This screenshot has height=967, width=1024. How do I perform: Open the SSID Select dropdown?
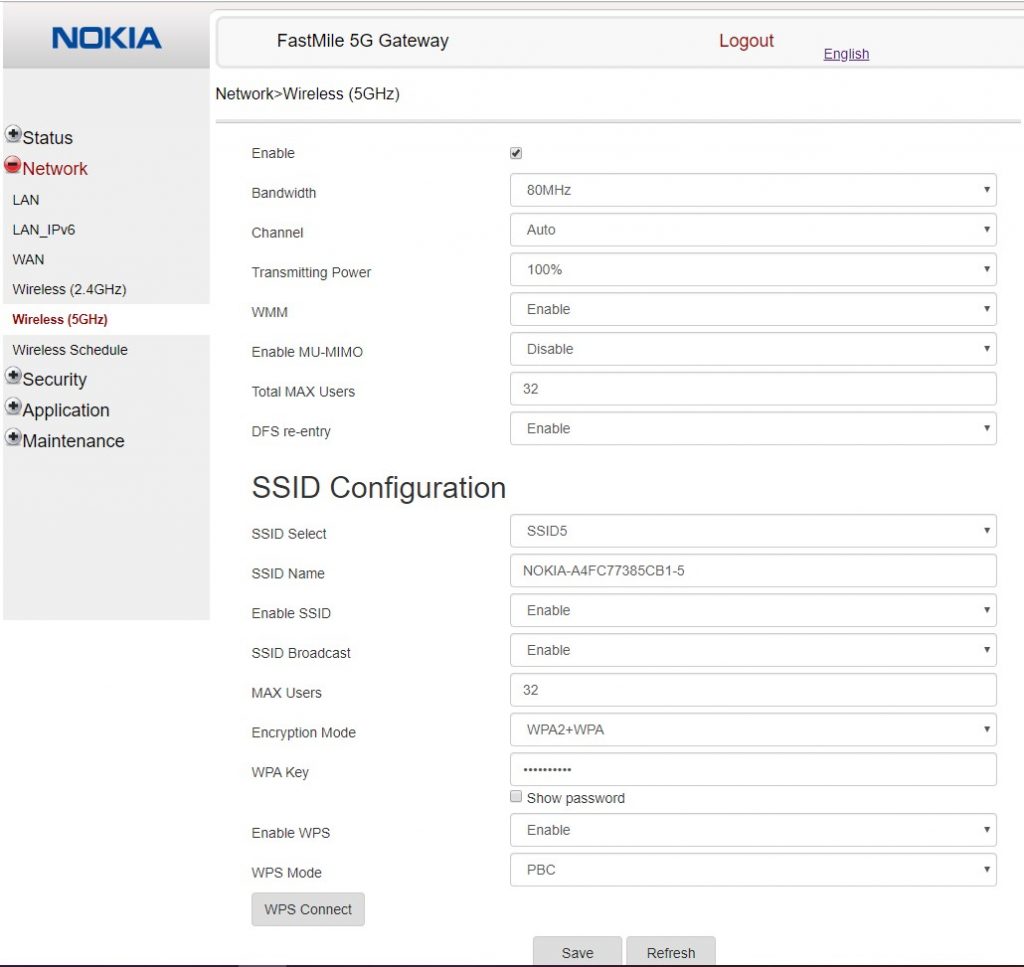[x=753, y=530]
